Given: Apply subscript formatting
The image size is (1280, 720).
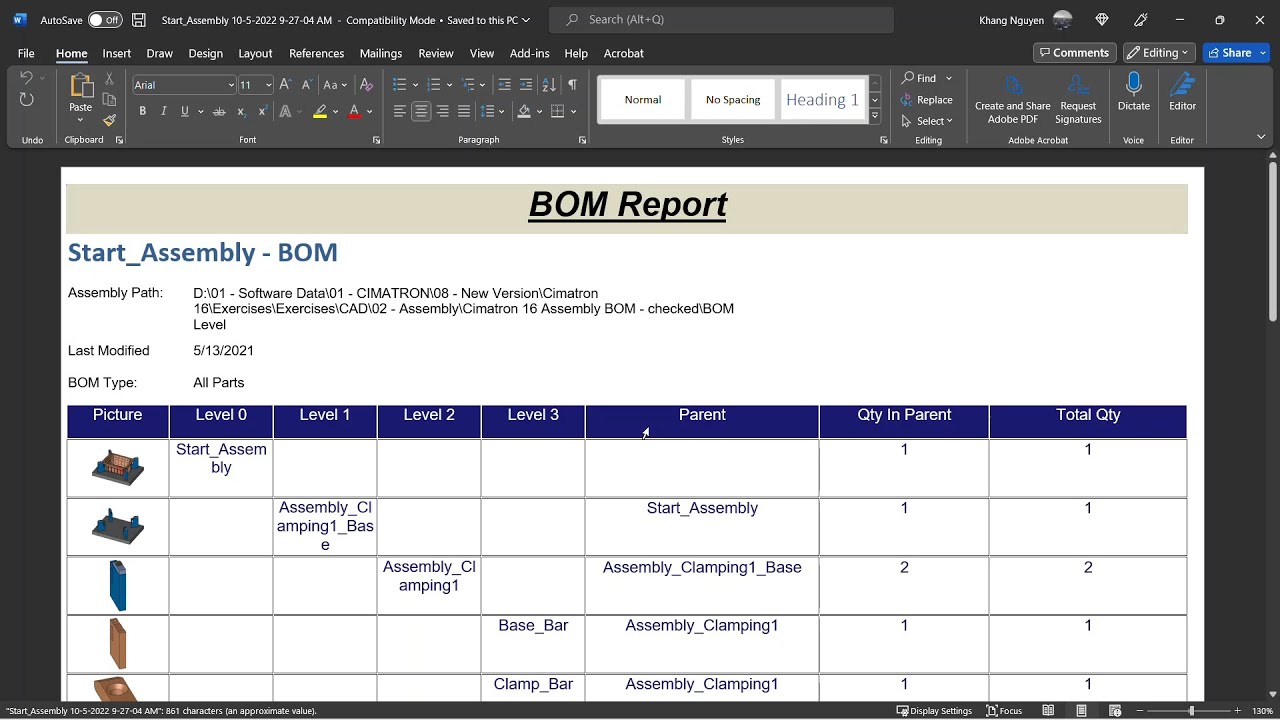Looking at the screenshot, I should tap(241, 112).
